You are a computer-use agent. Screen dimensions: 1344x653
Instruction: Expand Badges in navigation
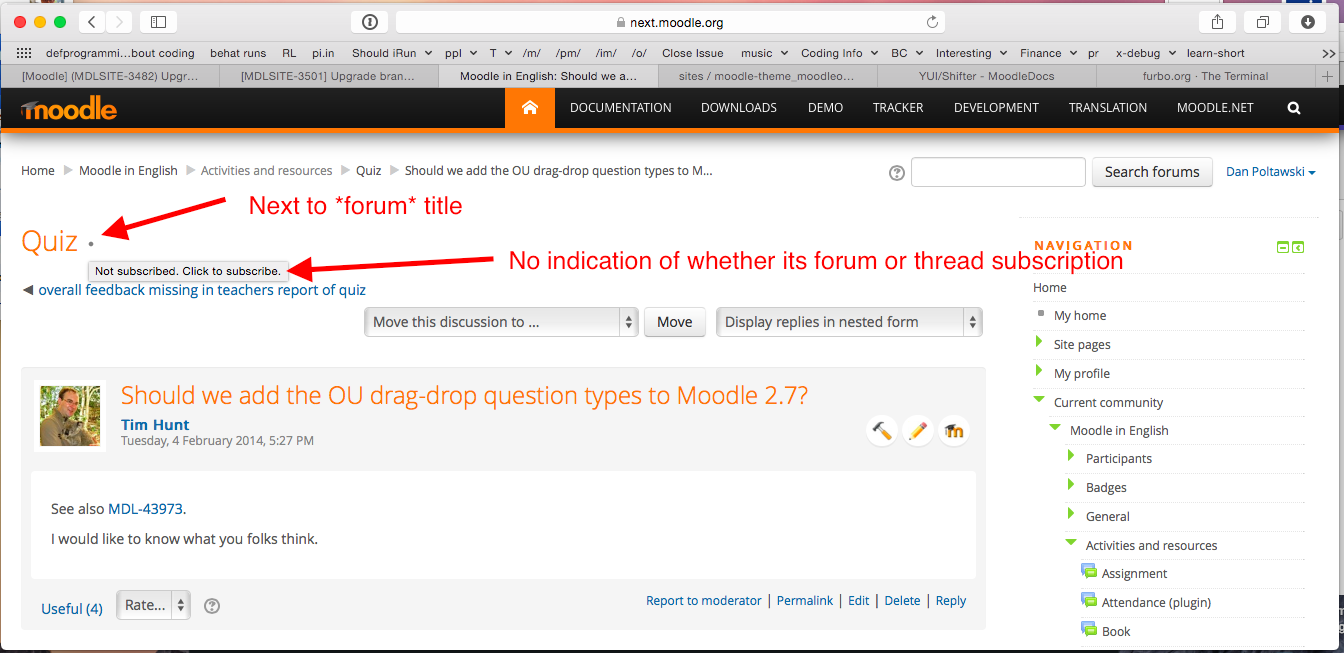[x=1072, y=486]
